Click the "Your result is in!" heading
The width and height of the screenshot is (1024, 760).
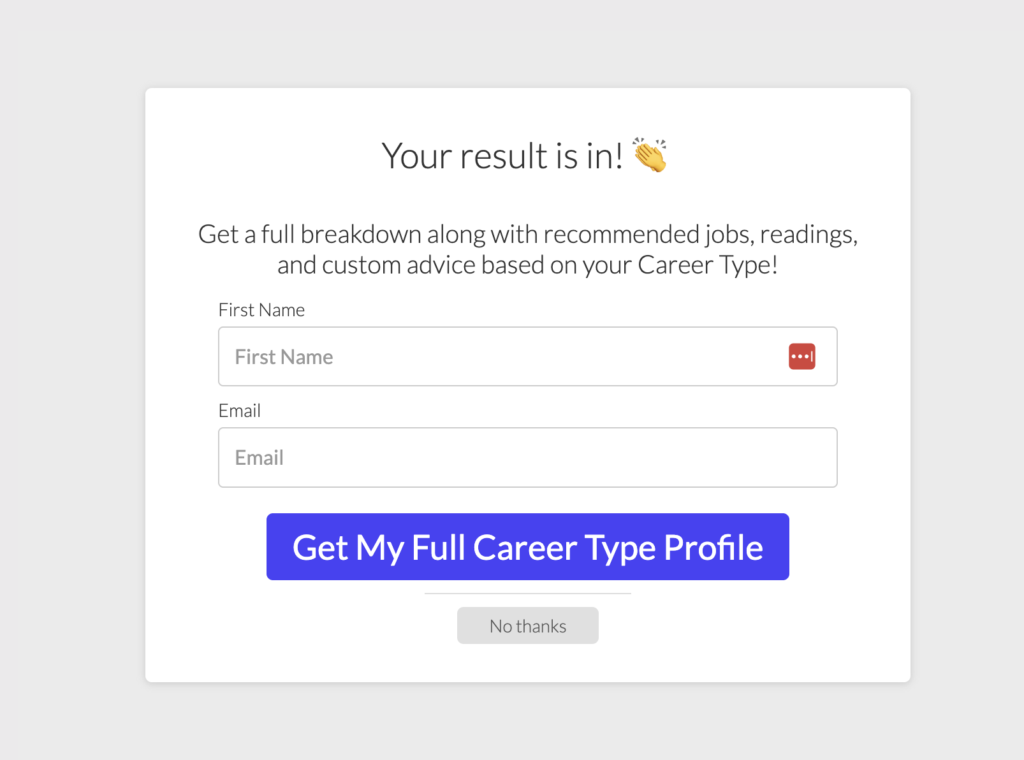503,156
